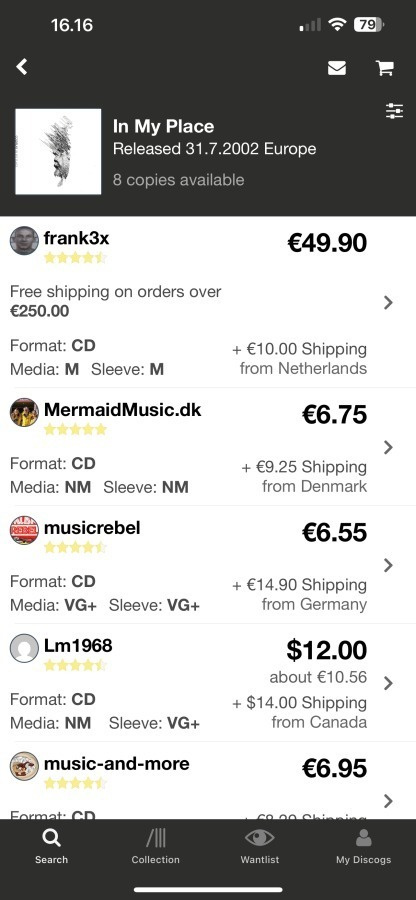Viewport: 416px width, 900px height.
Task: Open music-and-more seller avatar
Action: coord(24,766)
